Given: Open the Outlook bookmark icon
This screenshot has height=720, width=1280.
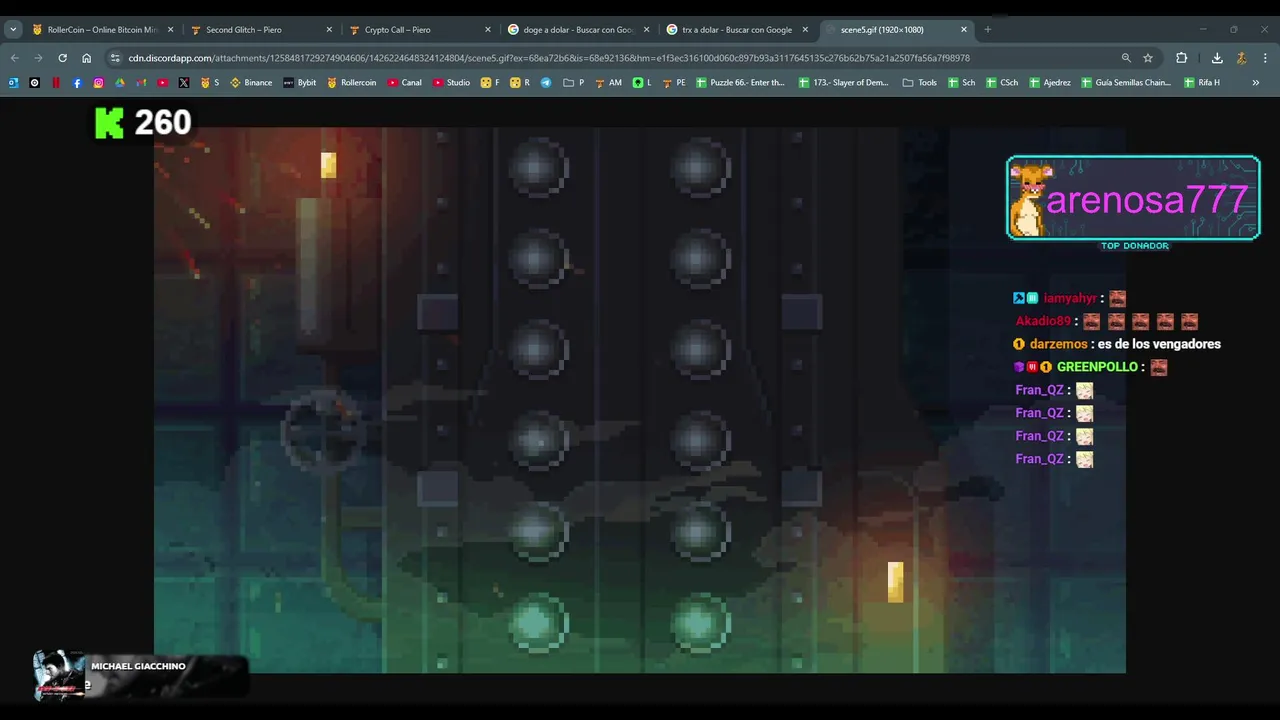Looking at the screenshot, I should [13, 82].
